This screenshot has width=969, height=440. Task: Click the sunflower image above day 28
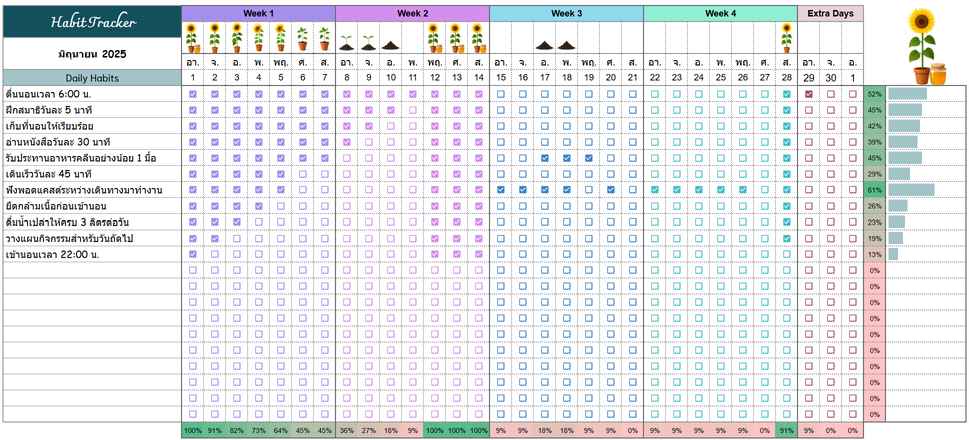[786, 38]
